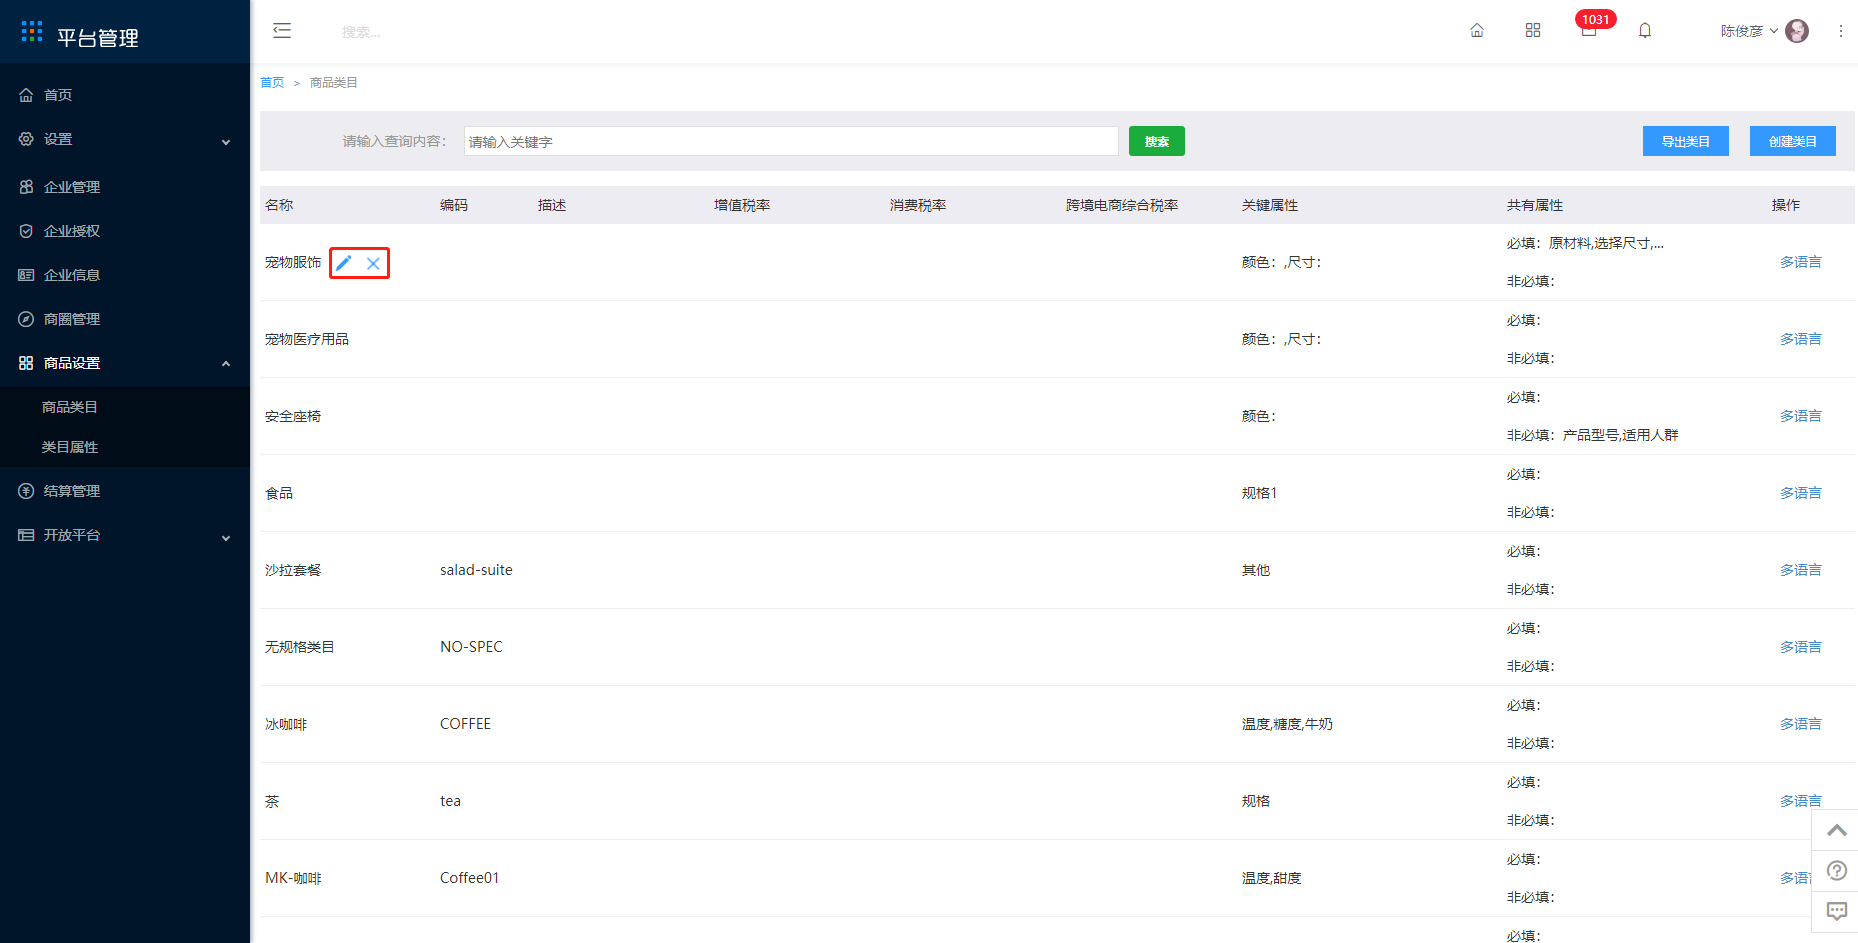Click the green 搜索 button

coord(1157,141)
